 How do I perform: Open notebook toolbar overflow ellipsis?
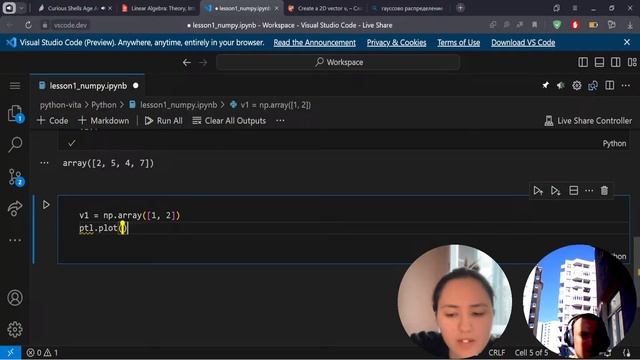point(280,120)
